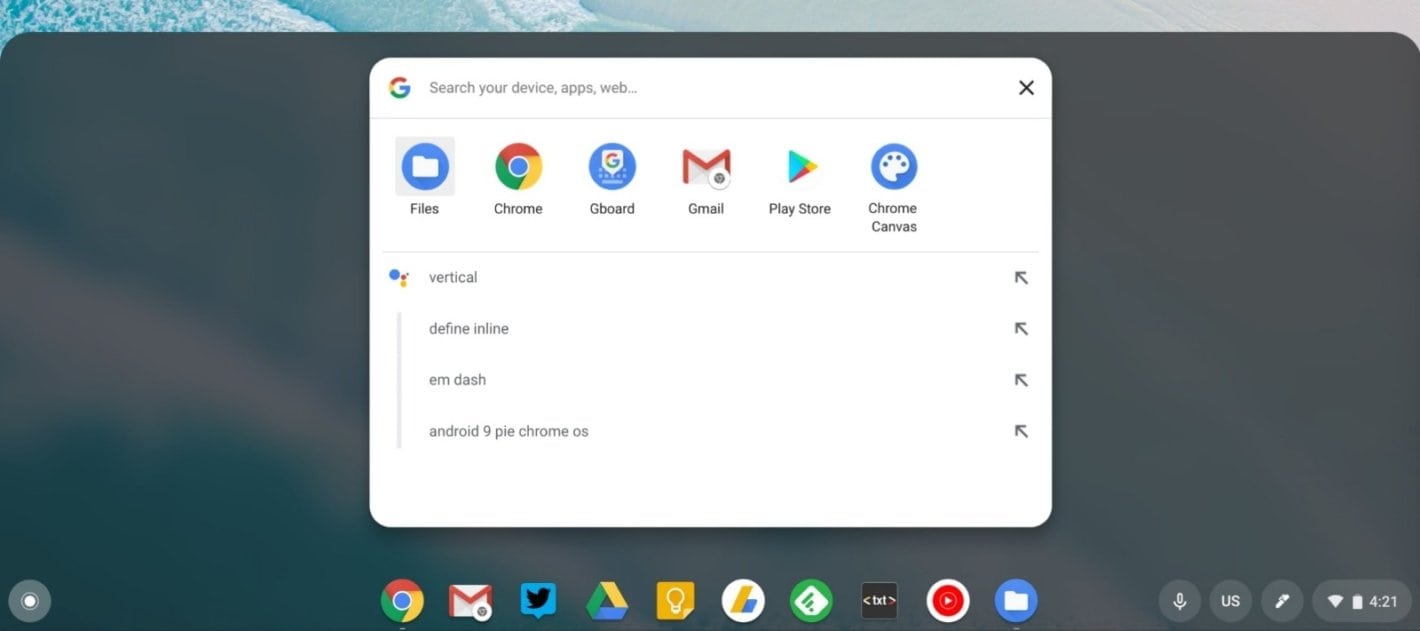Select 'android 9 pie chrome os' suggestion
Image resolution: width=1420 pixels, height=631 pixels.
(x=710, y=432)
